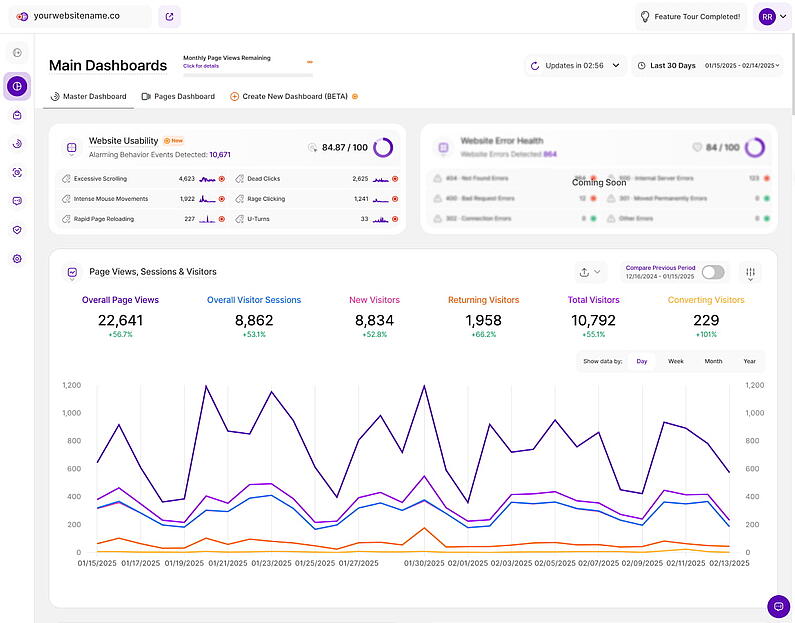Open Create New Dashboard (BETA) tab
Viewport: 795px width, 623px height.
294,96
